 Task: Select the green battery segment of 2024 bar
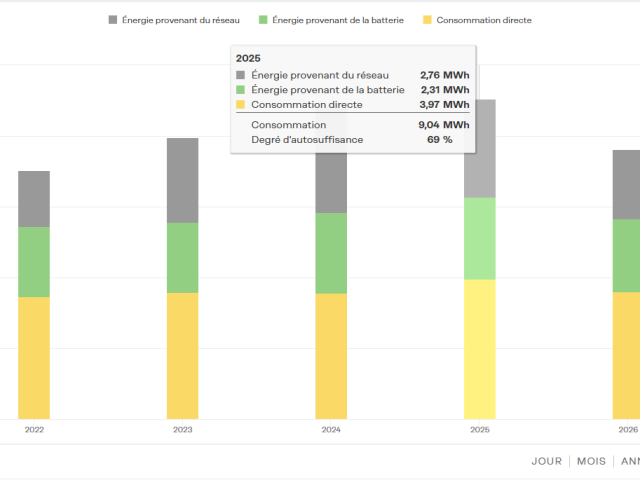pyautogui.click(x=331, y=253)
